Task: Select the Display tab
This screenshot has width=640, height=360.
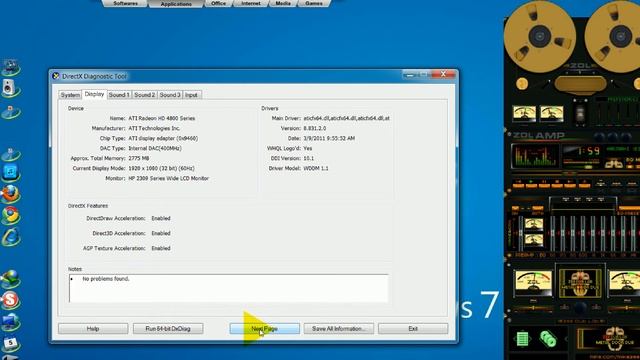Action: (x=94, y=94)
